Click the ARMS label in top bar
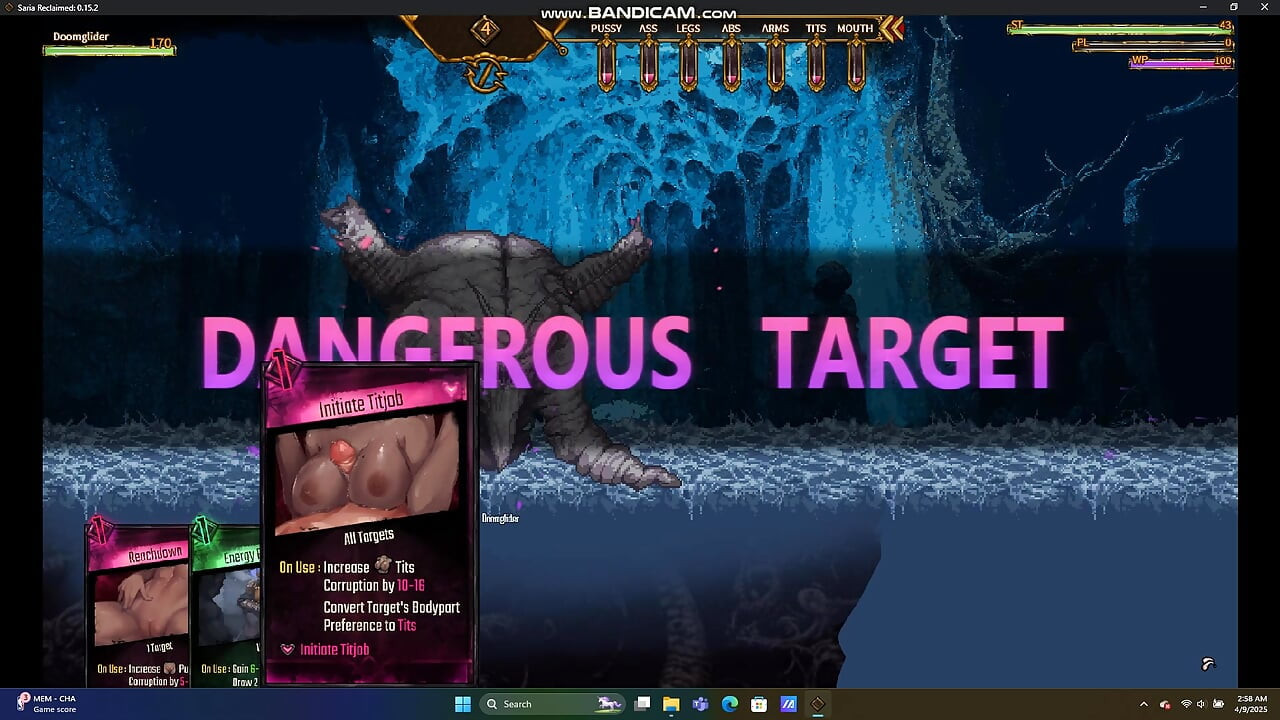Viewport: 1280px width, 720px height. [x=775, y=28]
